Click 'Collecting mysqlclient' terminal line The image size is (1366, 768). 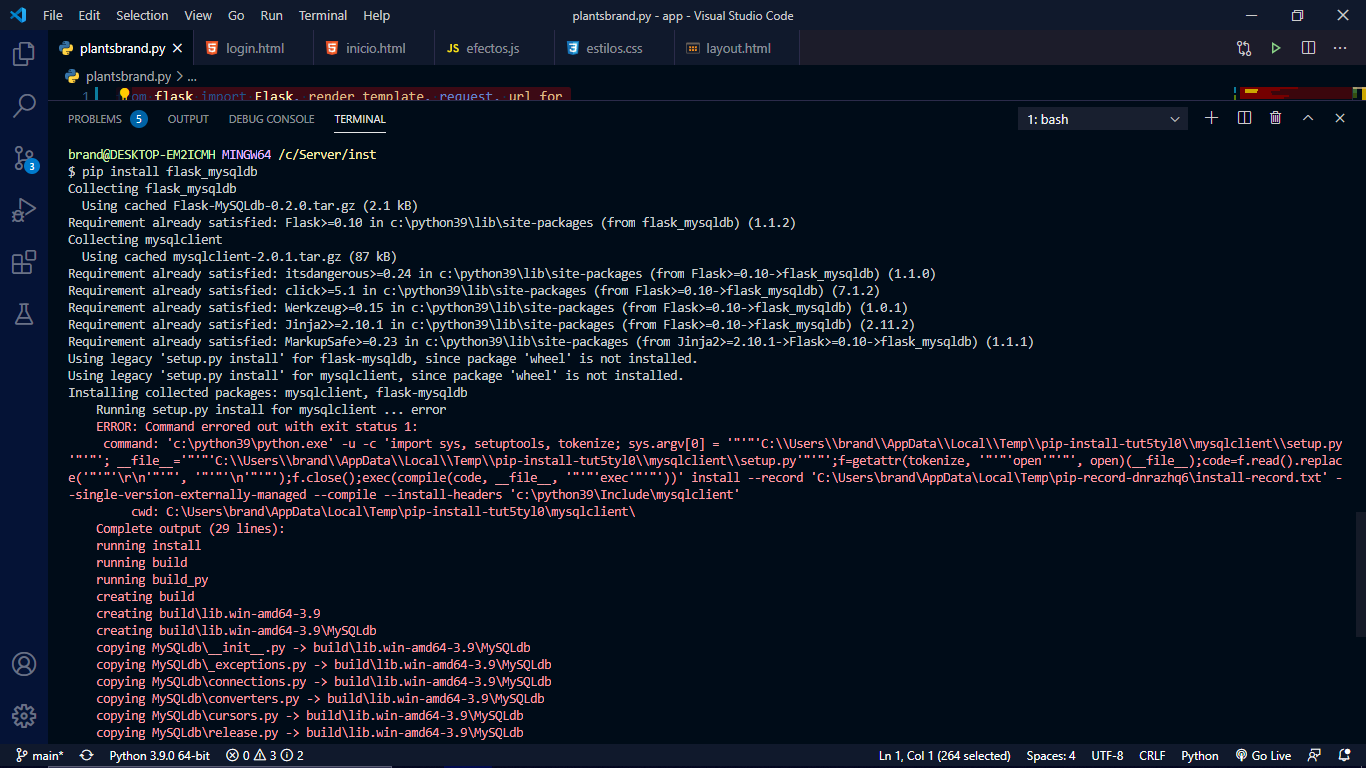coord(145,239)
